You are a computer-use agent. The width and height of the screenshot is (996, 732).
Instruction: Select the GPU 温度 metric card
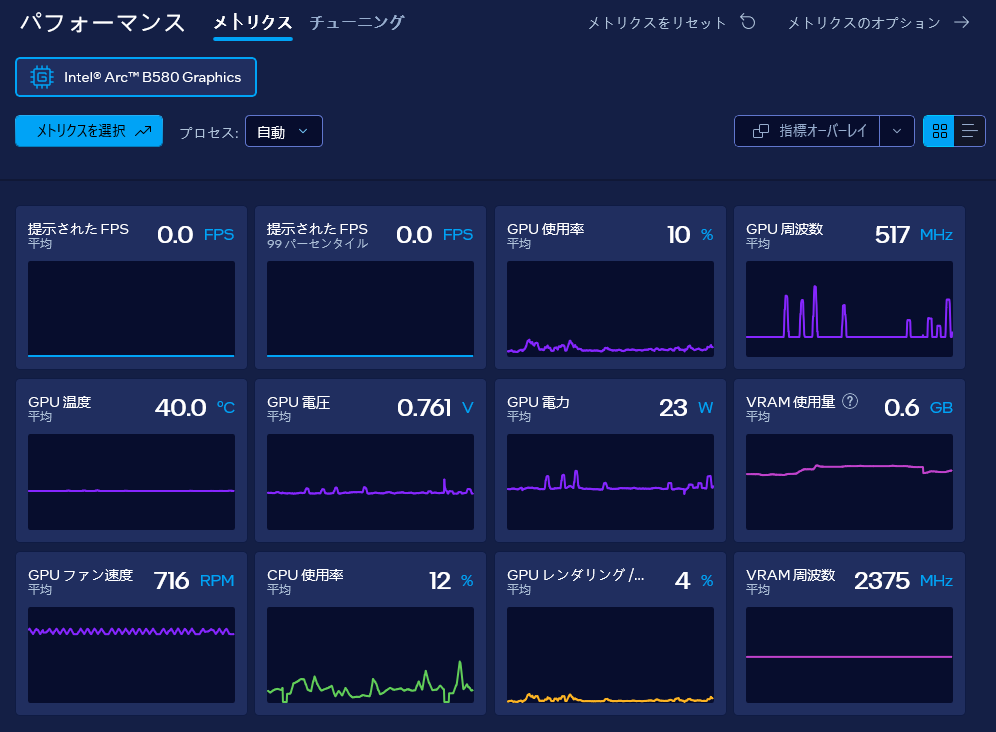point(131,461)
